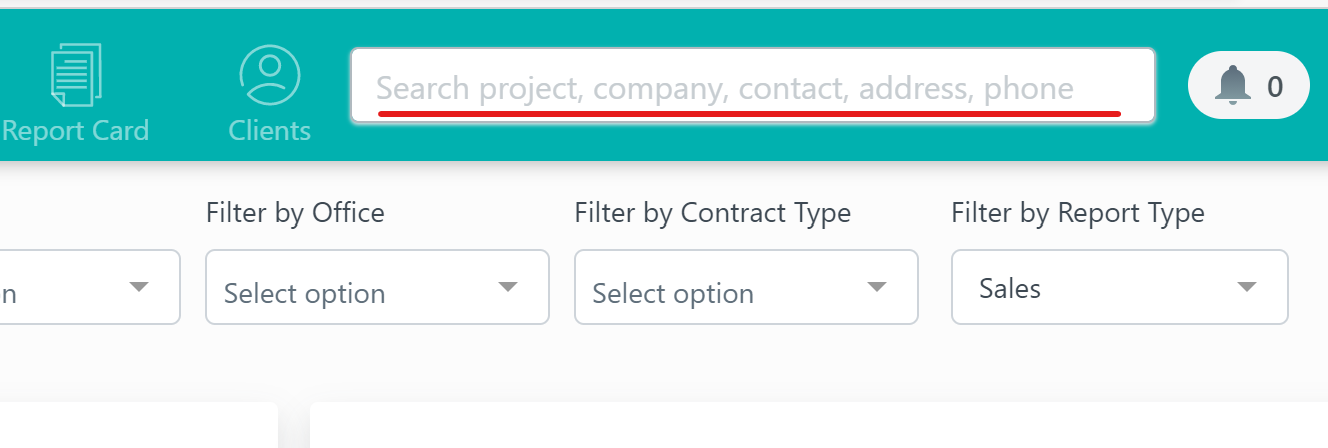Open the Report Type dropdown showing Sales
Viewport: 1328px width, 448px height.
coord(1120,287)
